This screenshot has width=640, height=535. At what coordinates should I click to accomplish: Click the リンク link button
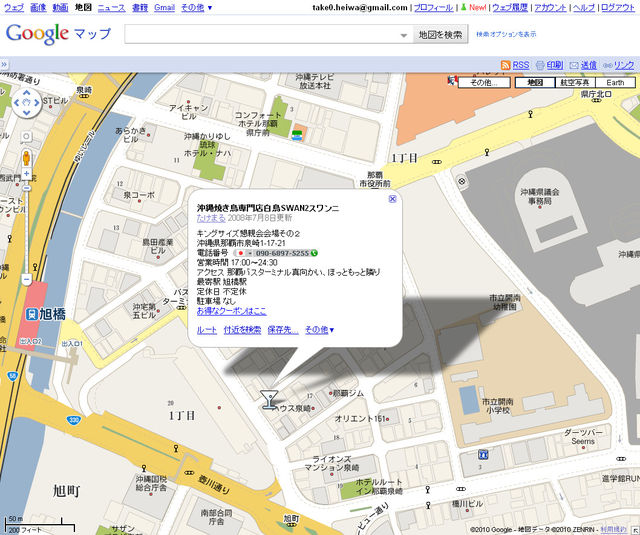624,65
